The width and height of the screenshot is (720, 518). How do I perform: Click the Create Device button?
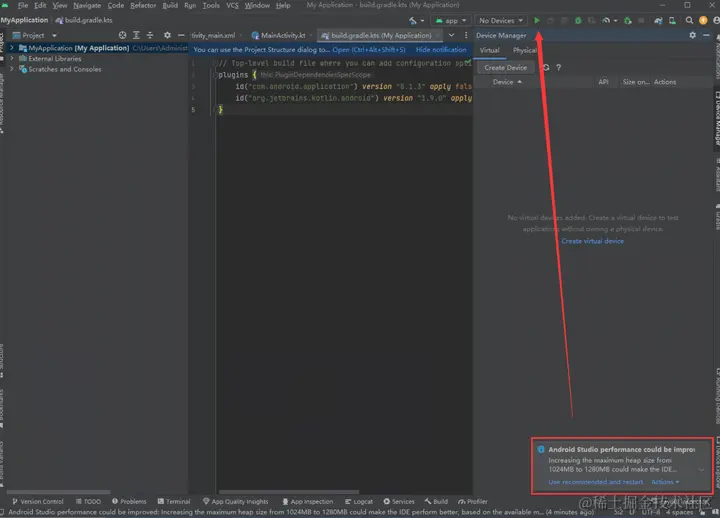pos(506,68)
